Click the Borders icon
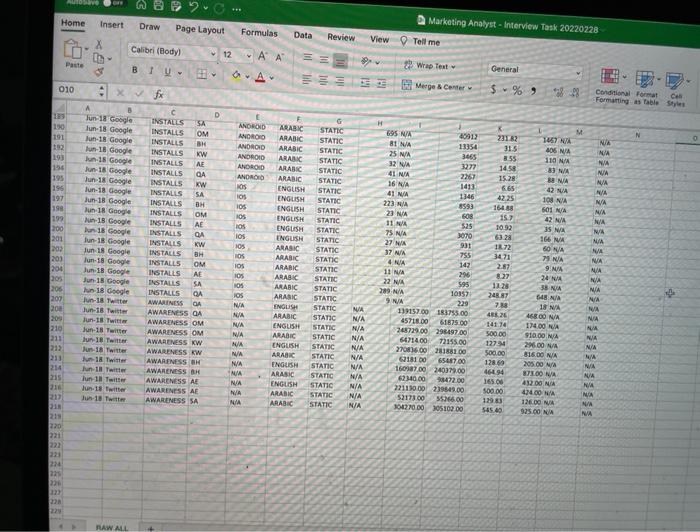Screen dimensions: 700x532 (202, 74)
